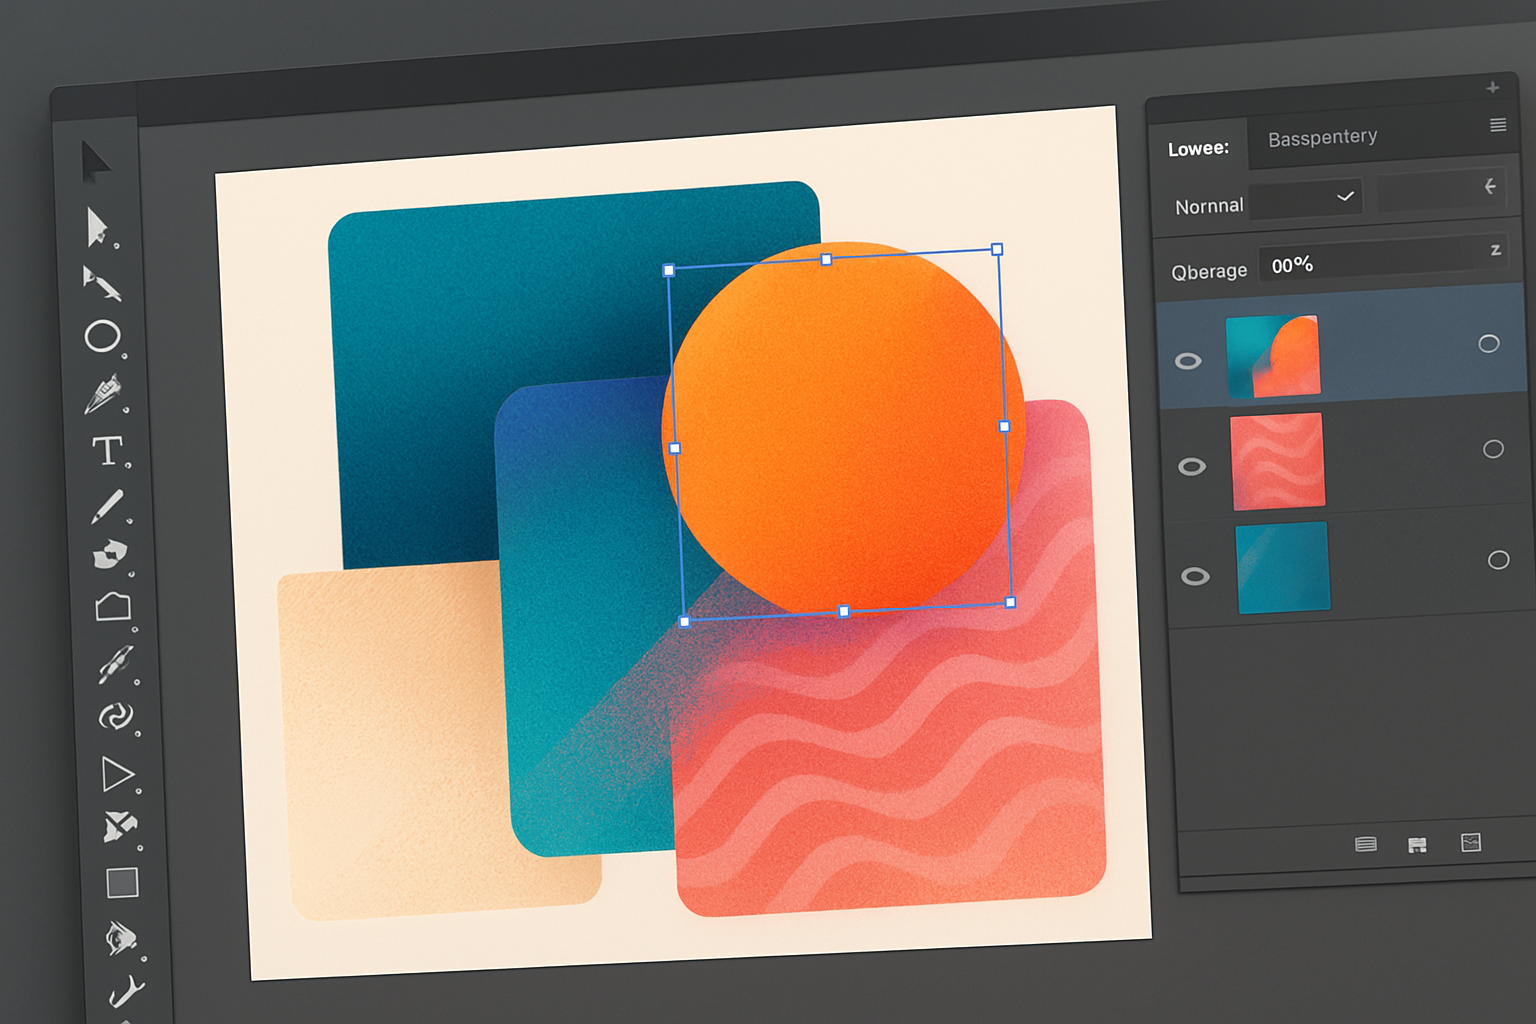The height and width of the screenshot is (1024, 1536).
Task: Switch to the Basspentery tab
Action: click(x=1323, y=138)
